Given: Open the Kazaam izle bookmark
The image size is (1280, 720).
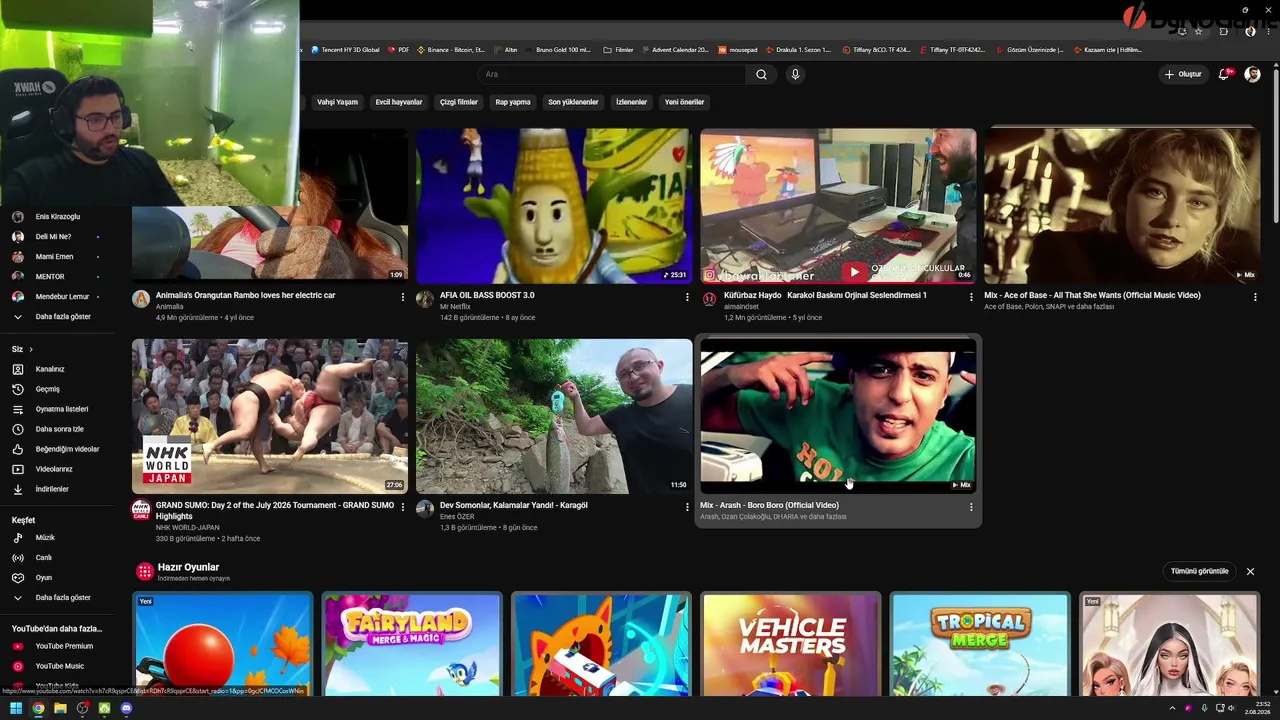Looking at the screenshot, I should (1108, 49).
